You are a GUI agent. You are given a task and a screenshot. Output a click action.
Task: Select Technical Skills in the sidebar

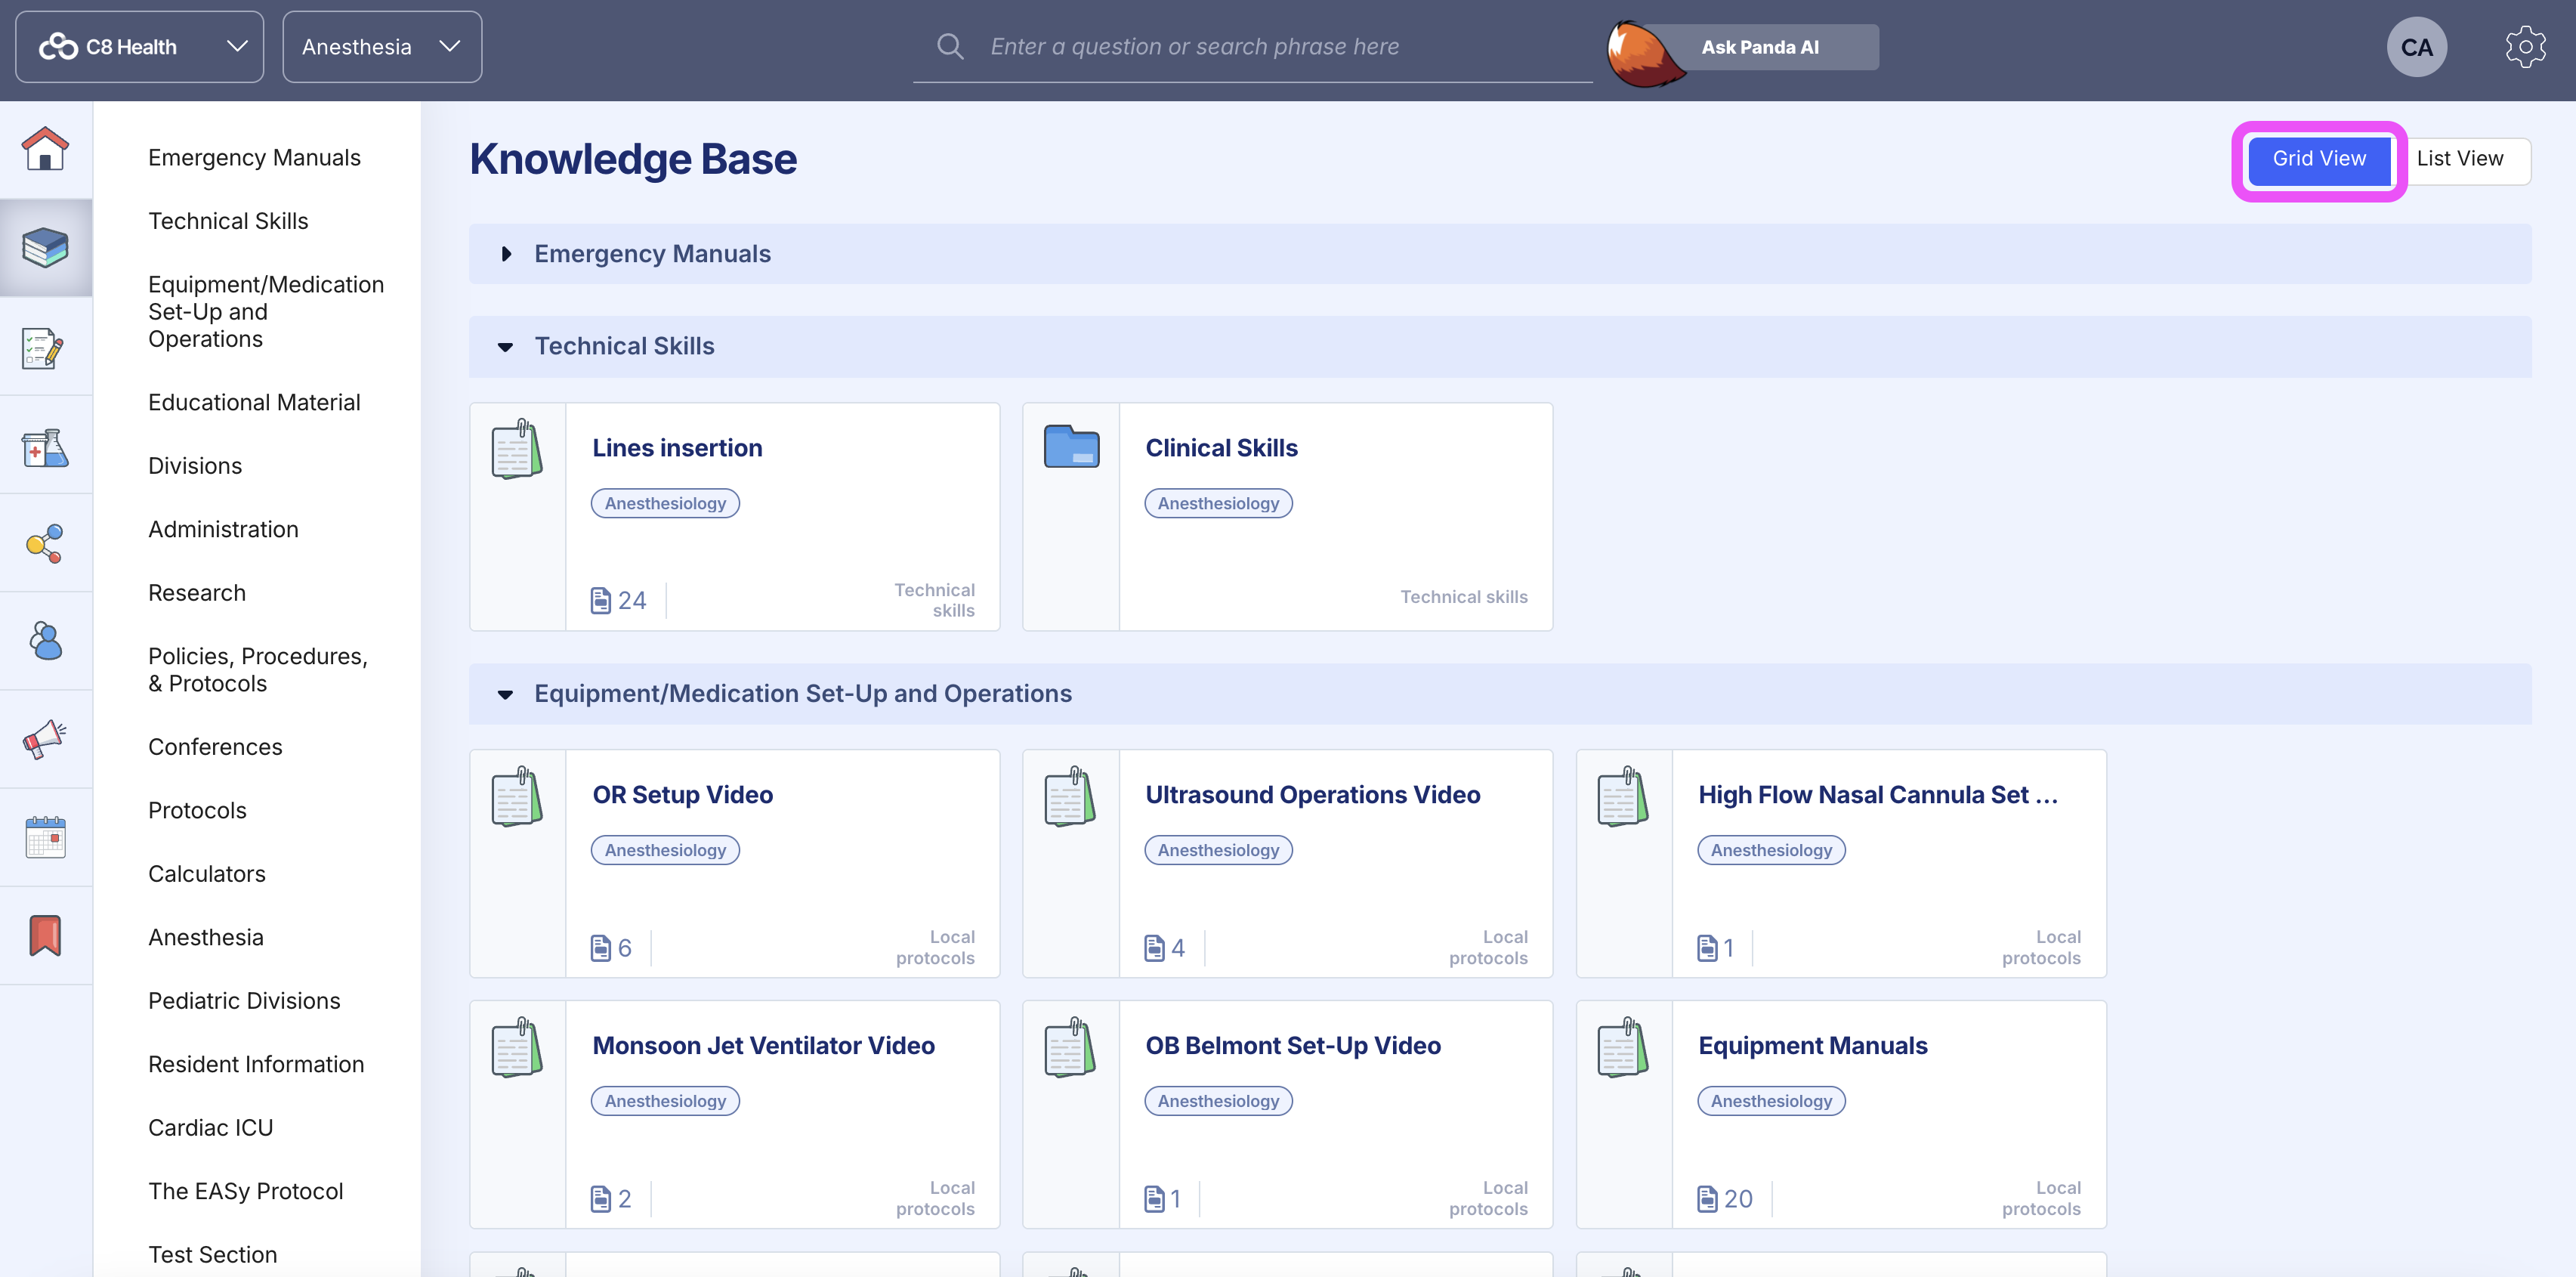point(228,221)
